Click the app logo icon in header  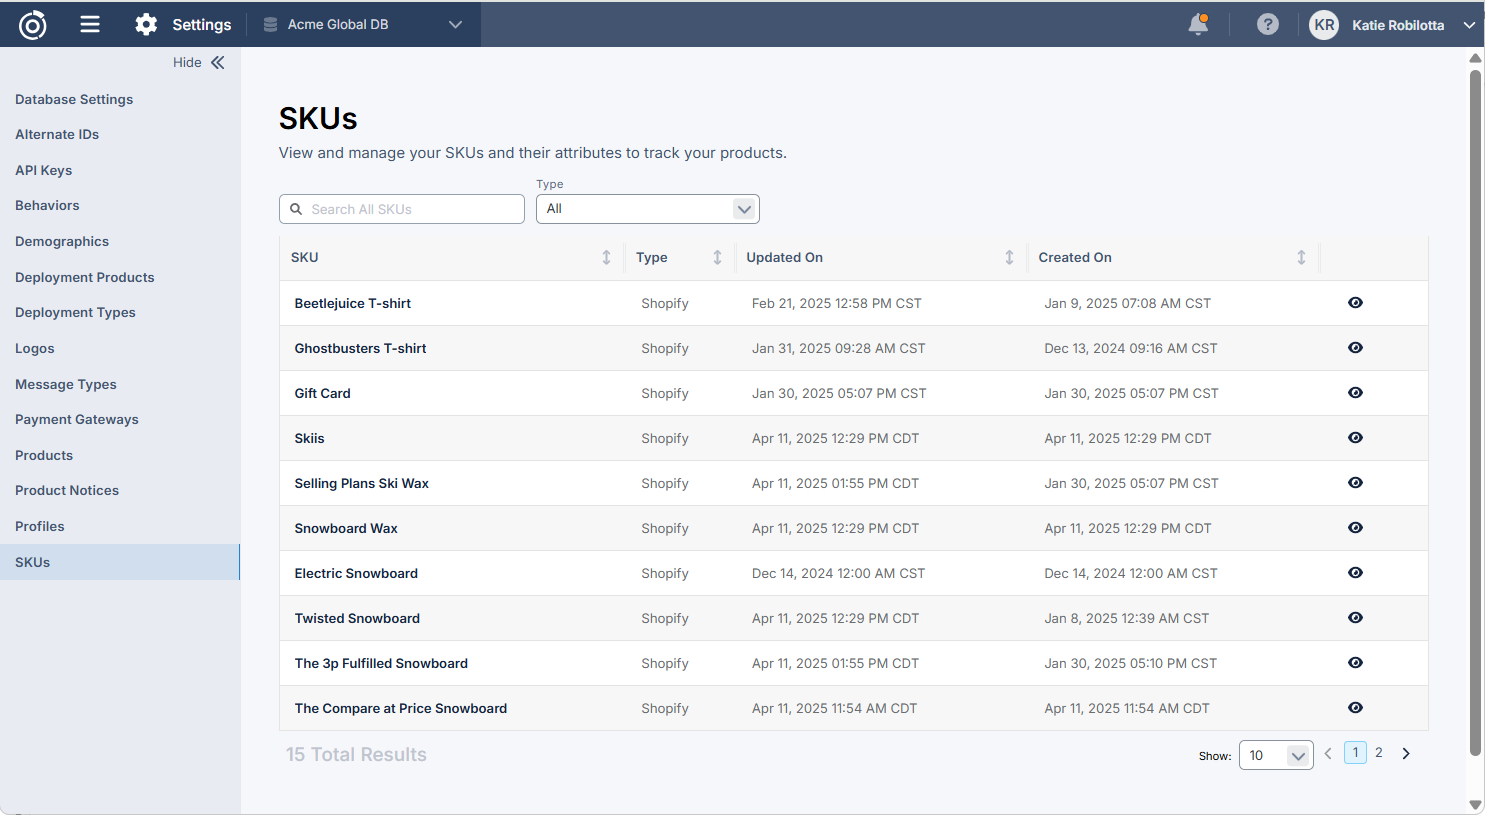click(x=33, y=25)
